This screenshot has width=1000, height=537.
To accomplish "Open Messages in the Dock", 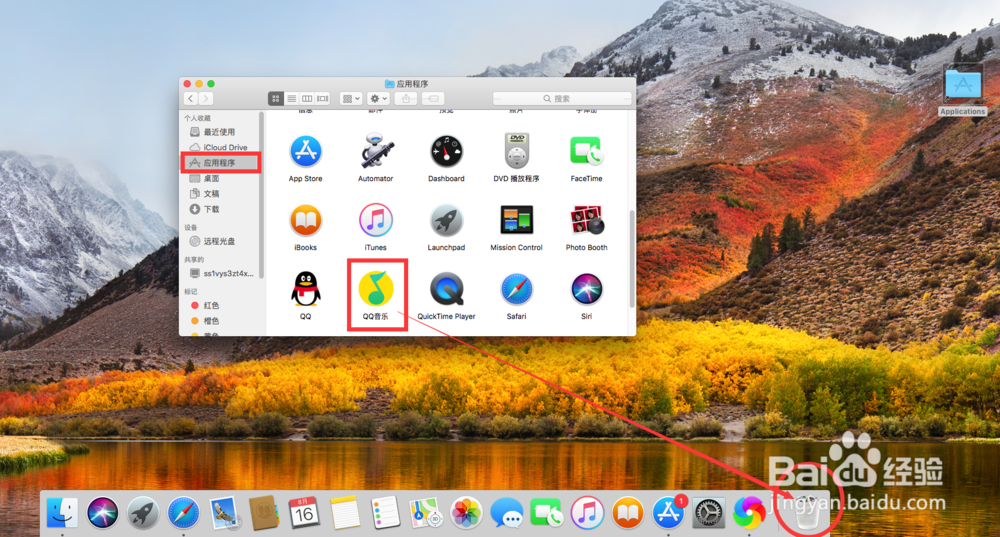I will pos(507,513).
